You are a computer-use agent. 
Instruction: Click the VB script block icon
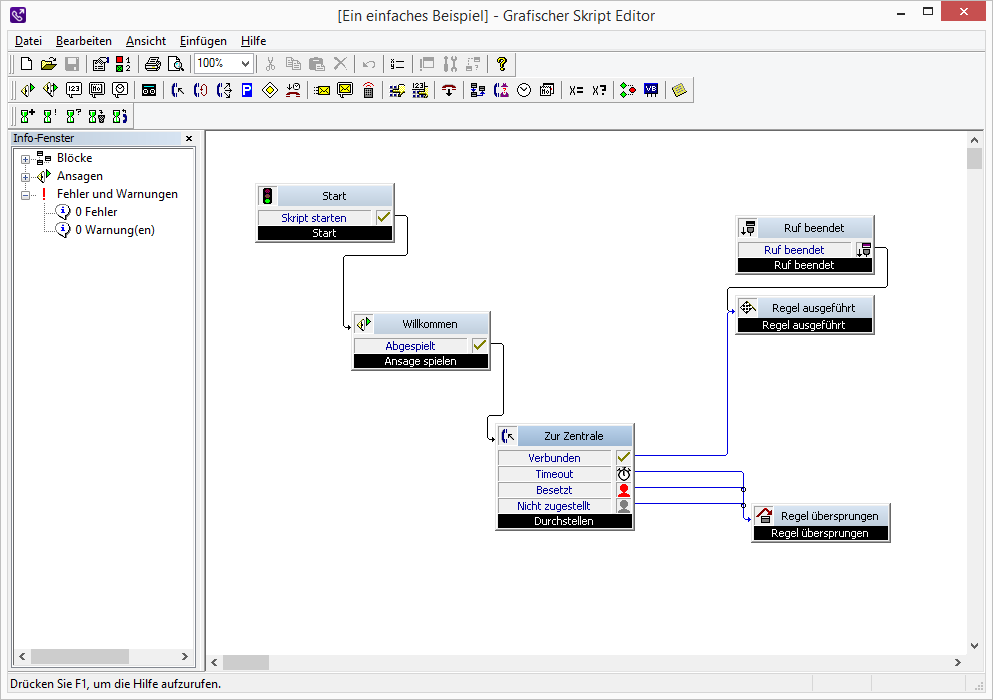click(x=651, y=90)
